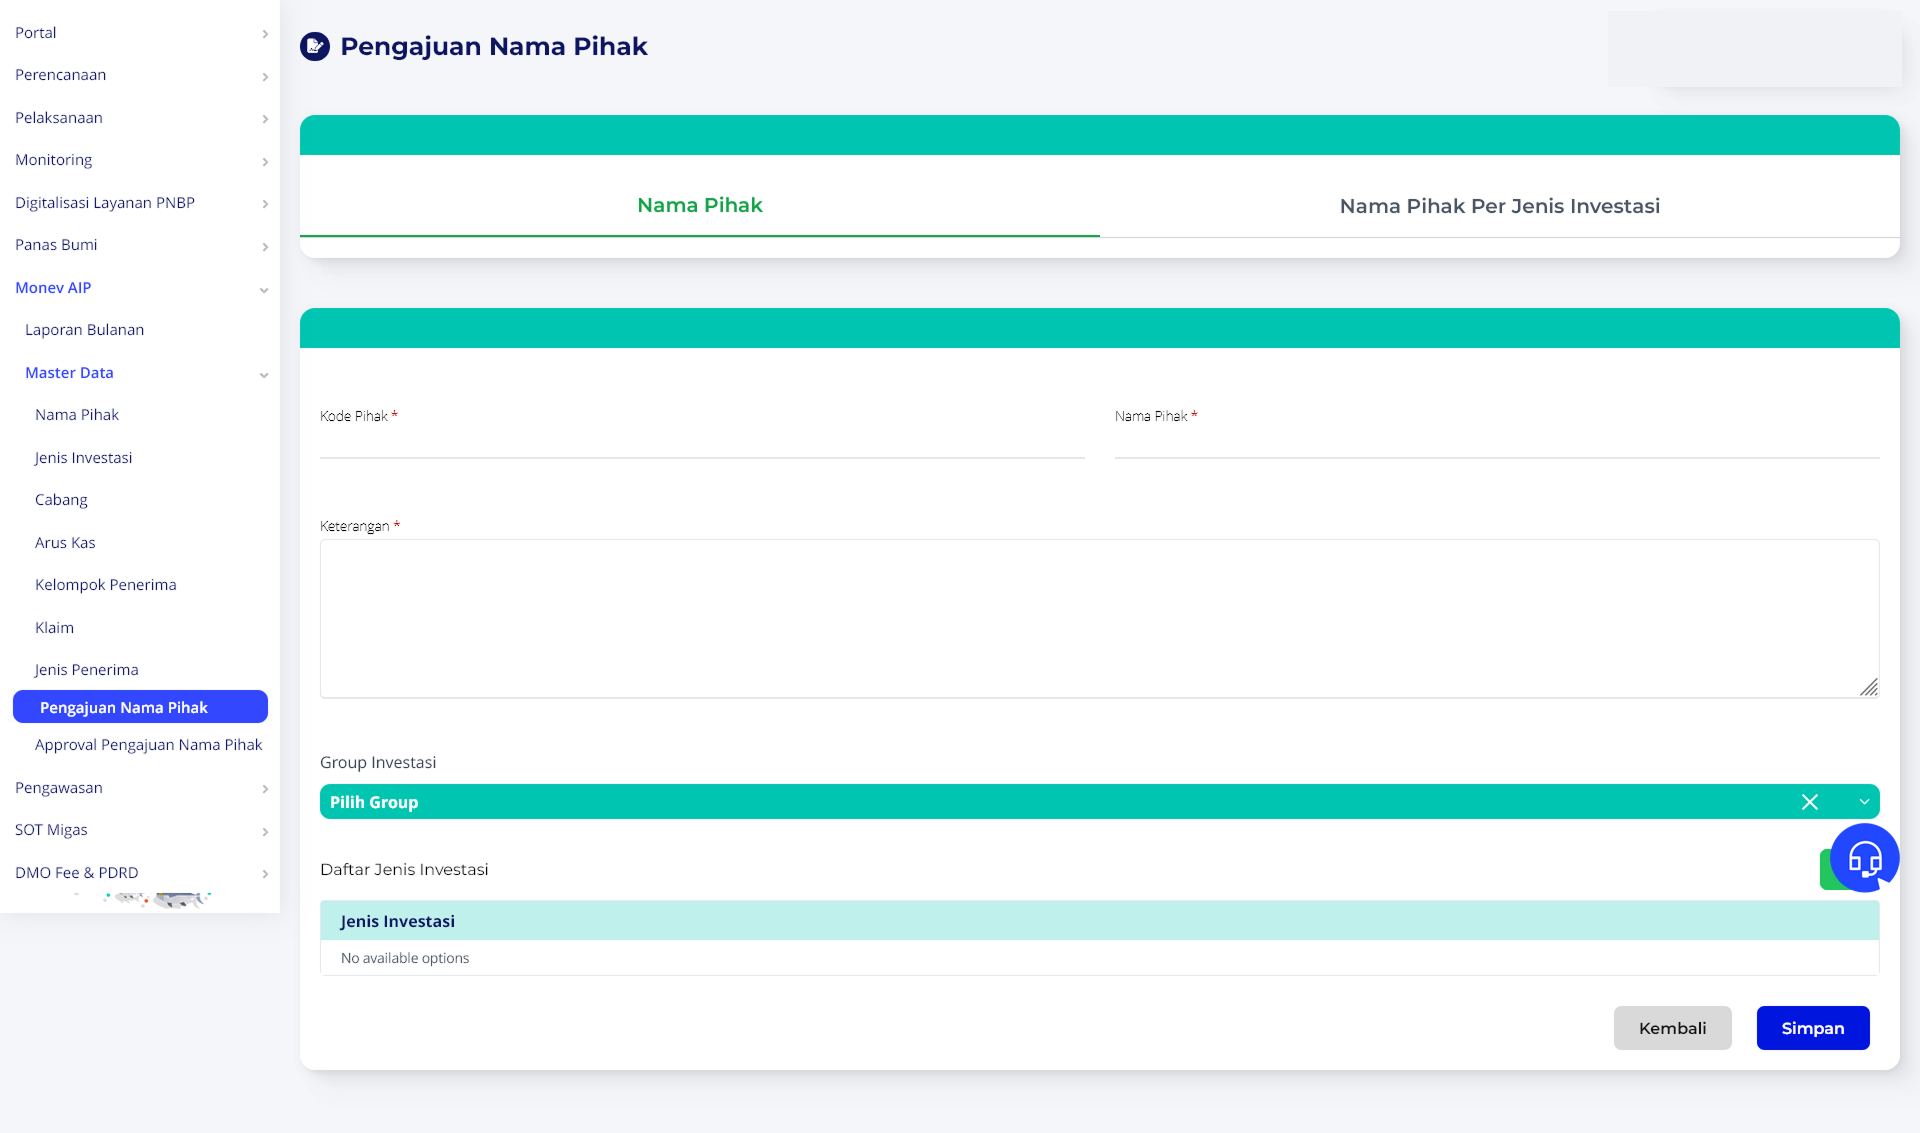Image resolution: width=1920 pixels, height=1133 pixels.
Task: Open the Cabang sidebar item
Action: 61,500
